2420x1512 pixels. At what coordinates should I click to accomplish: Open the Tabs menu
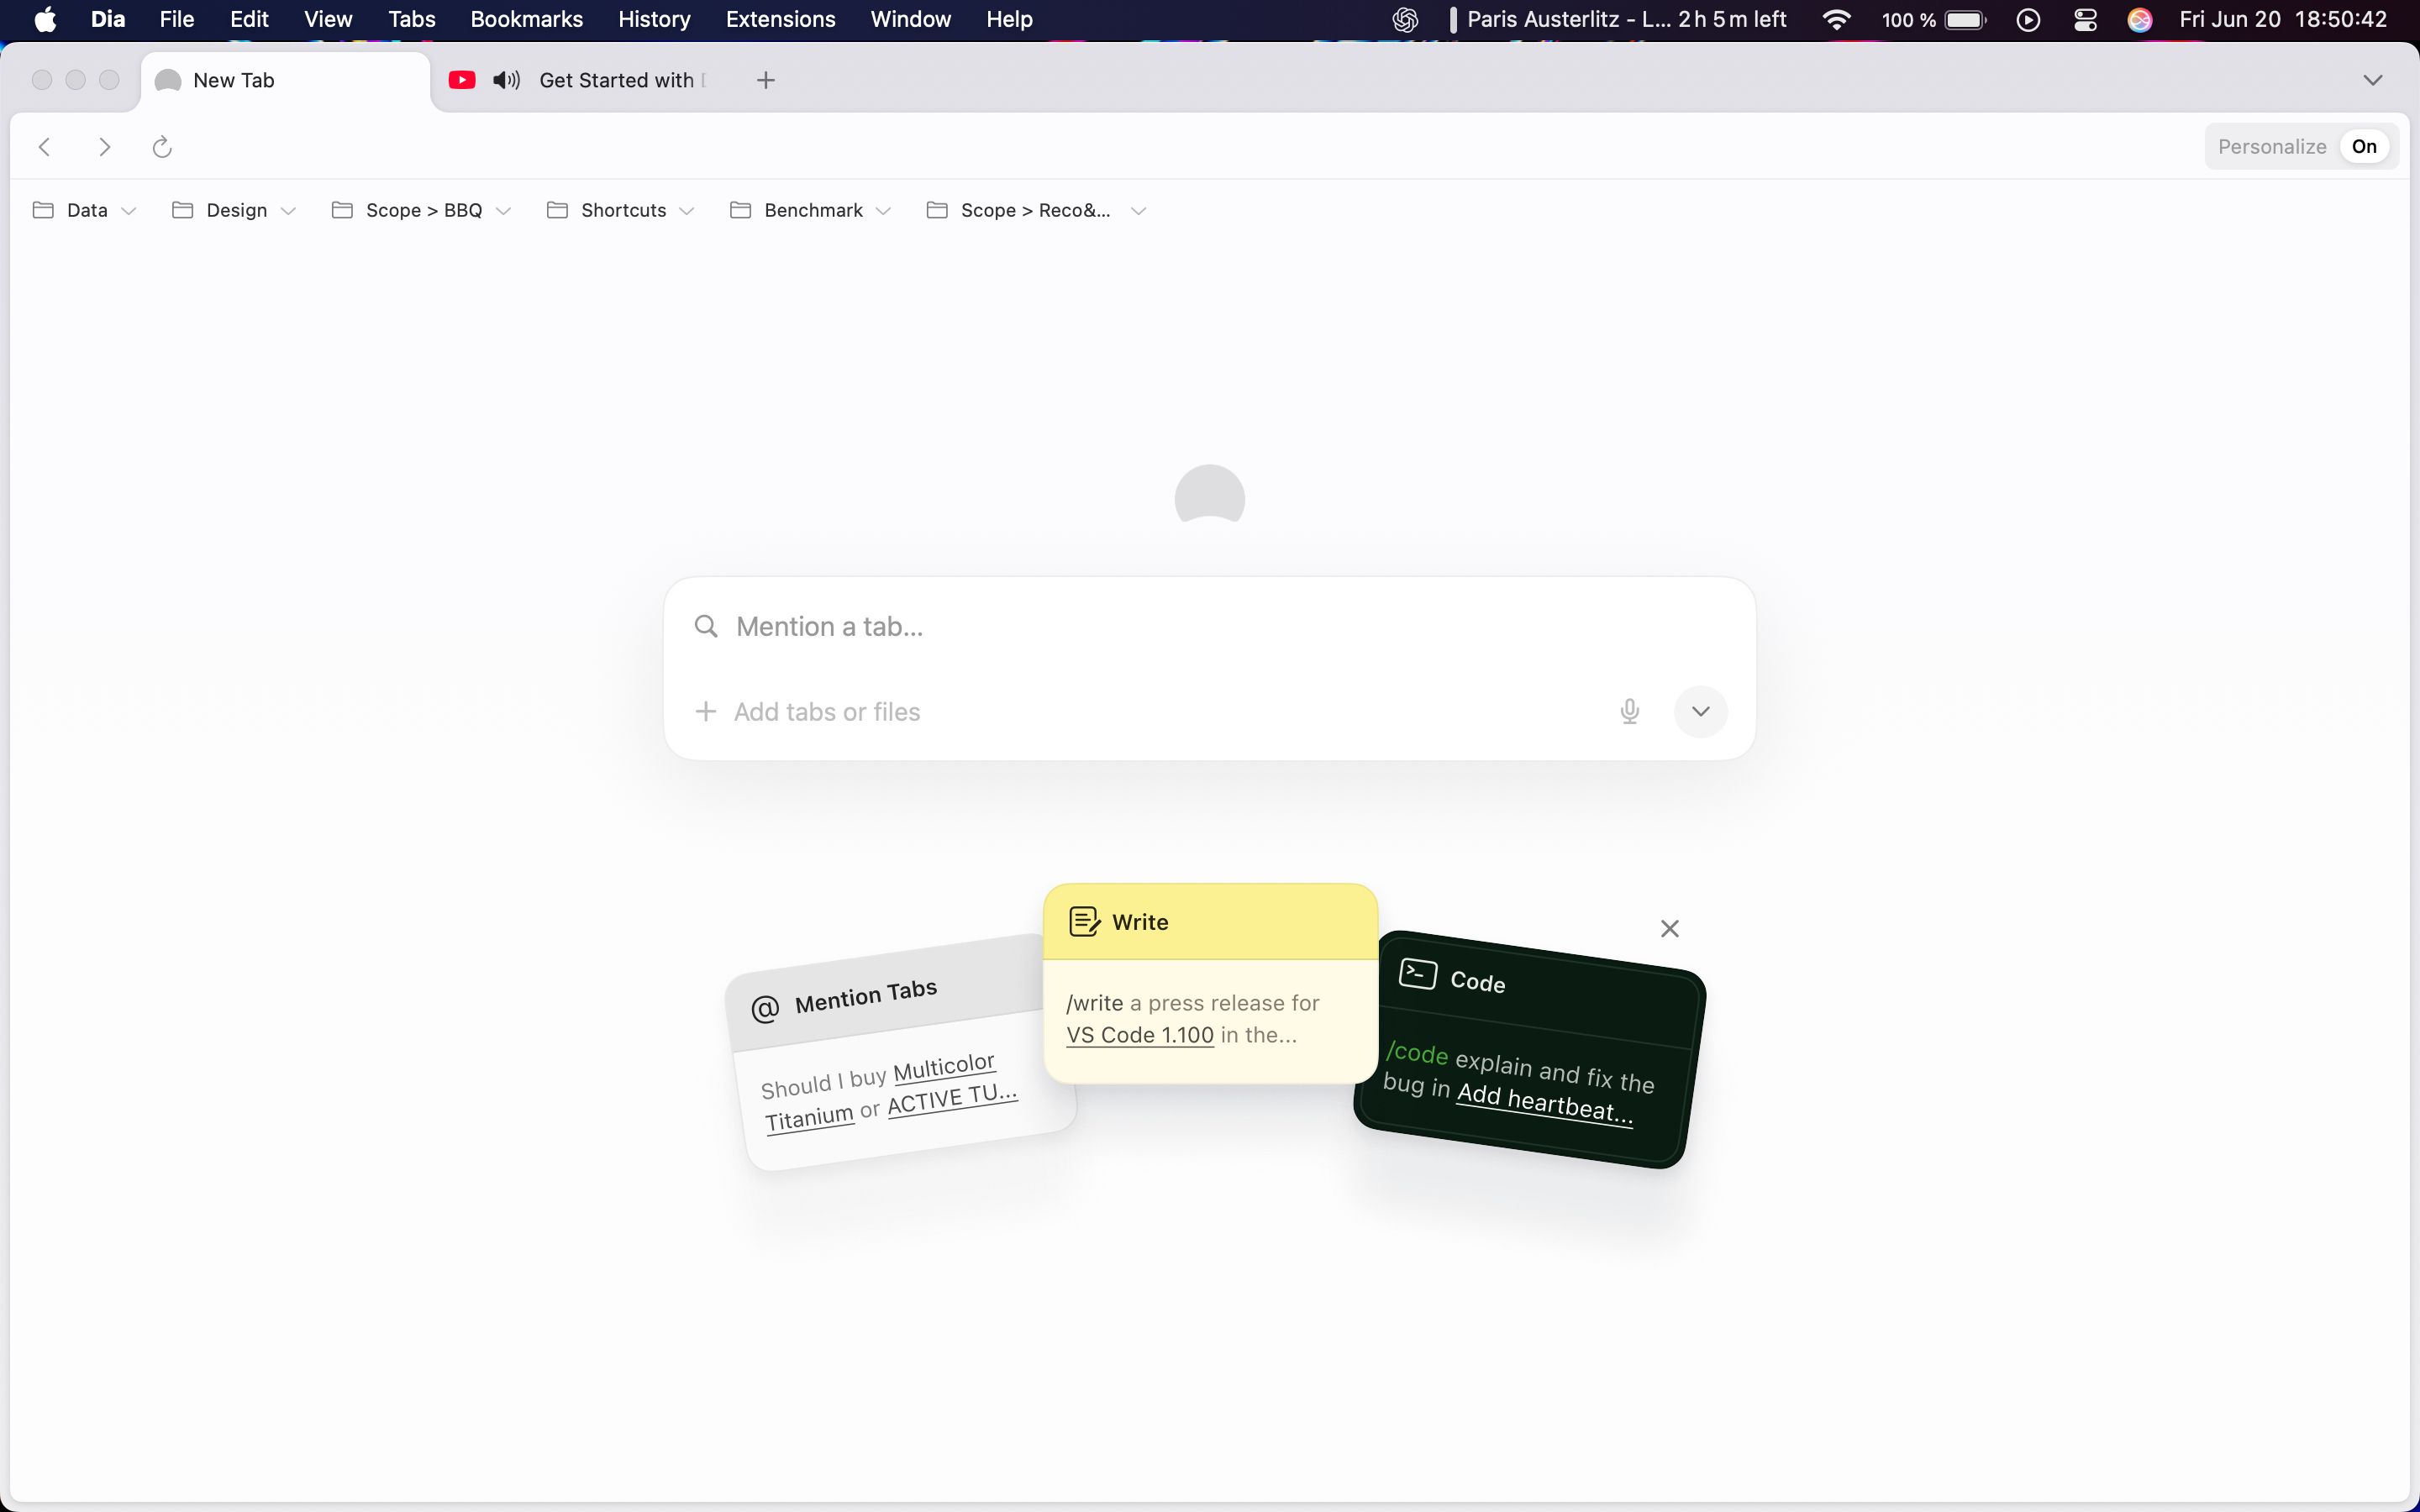tap(412, 20)
